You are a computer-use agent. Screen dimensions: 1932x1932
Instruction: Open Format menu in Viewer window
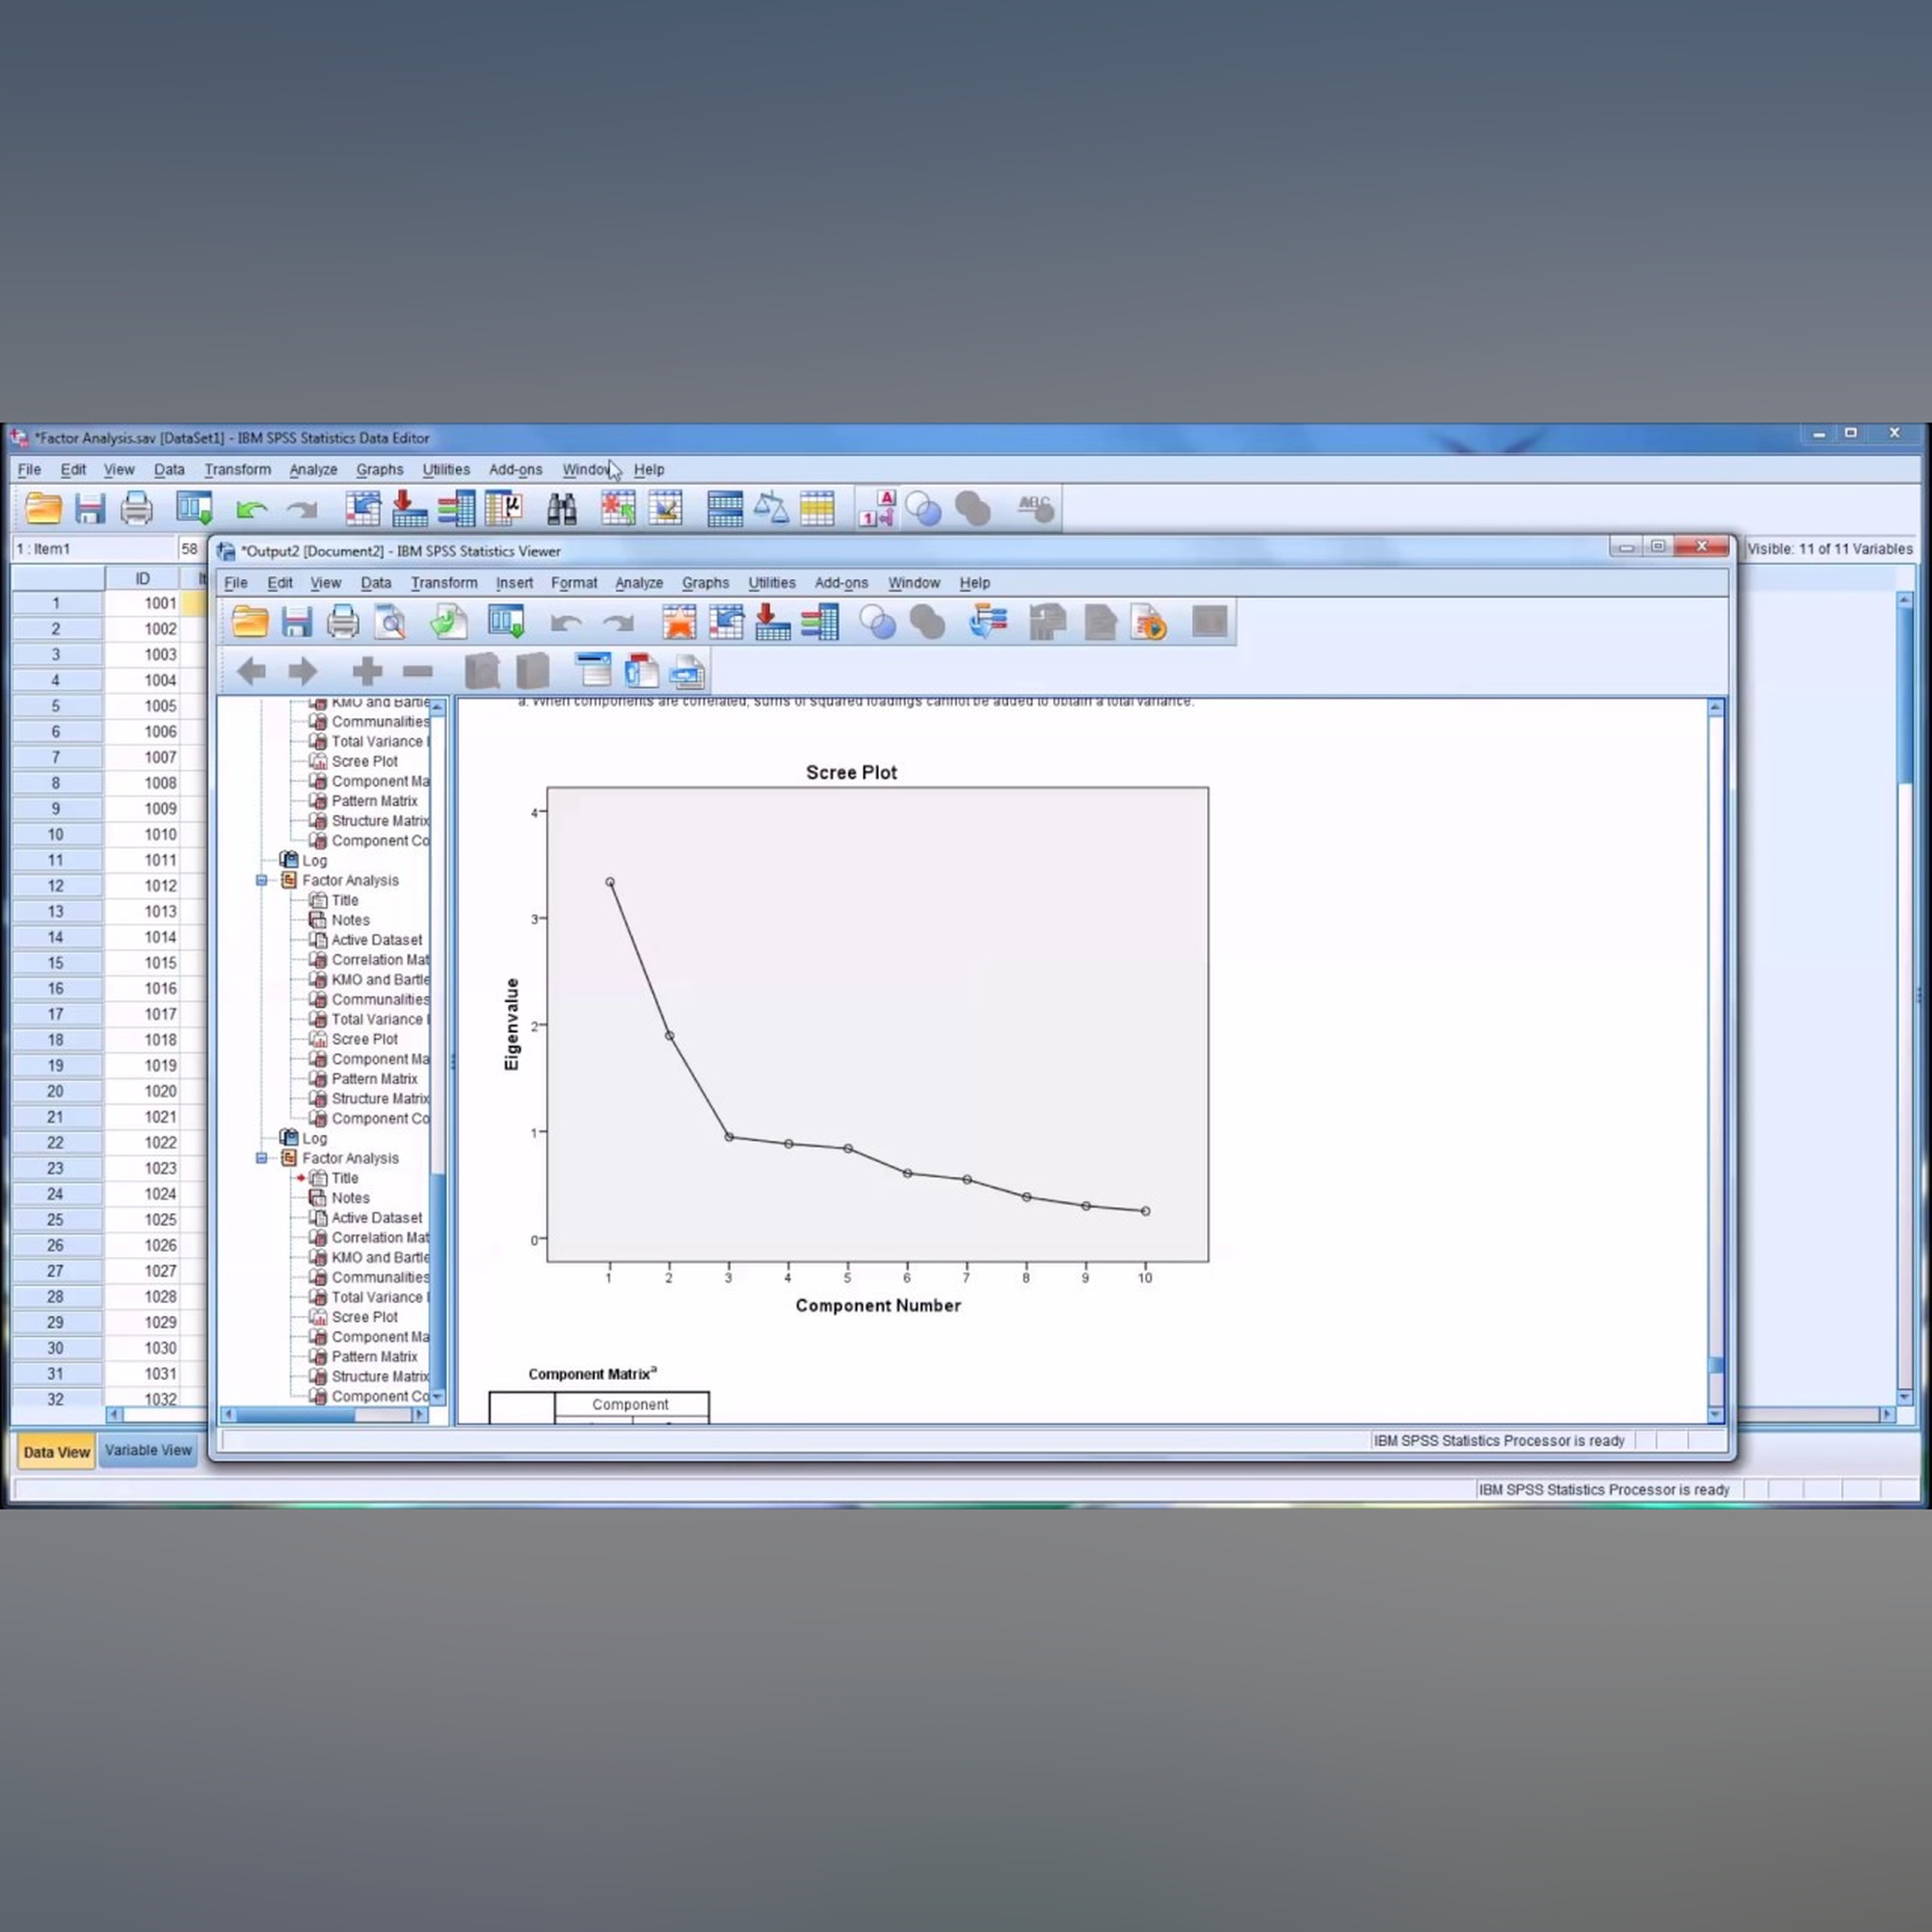click(x=574, y=583)
